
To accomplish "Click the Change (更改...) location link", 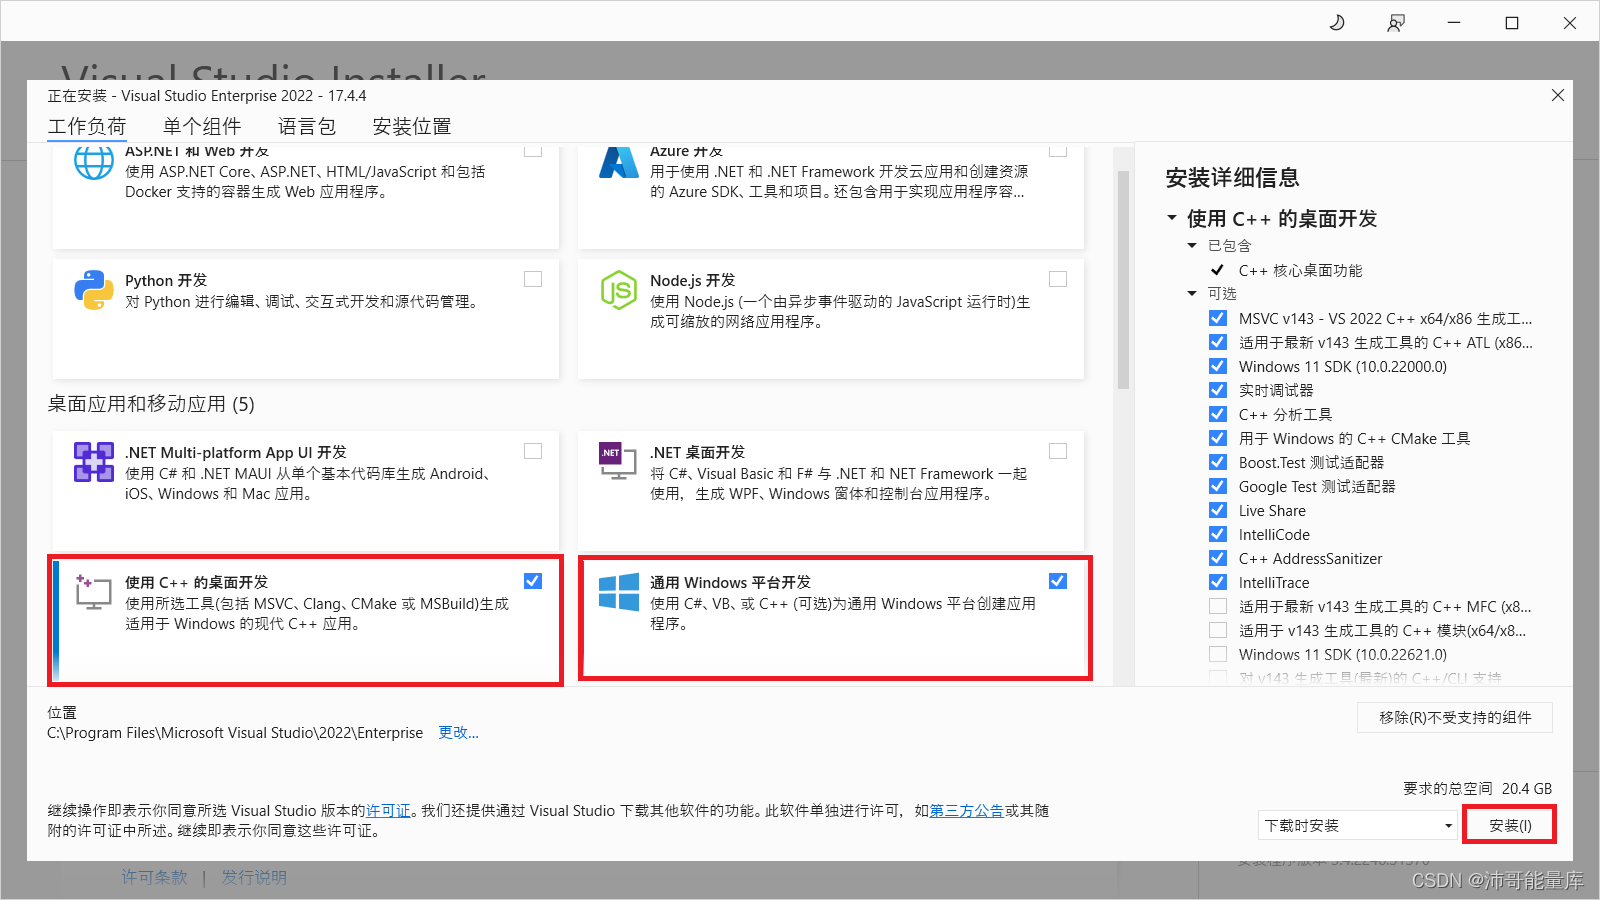I will tap(458, 733).
